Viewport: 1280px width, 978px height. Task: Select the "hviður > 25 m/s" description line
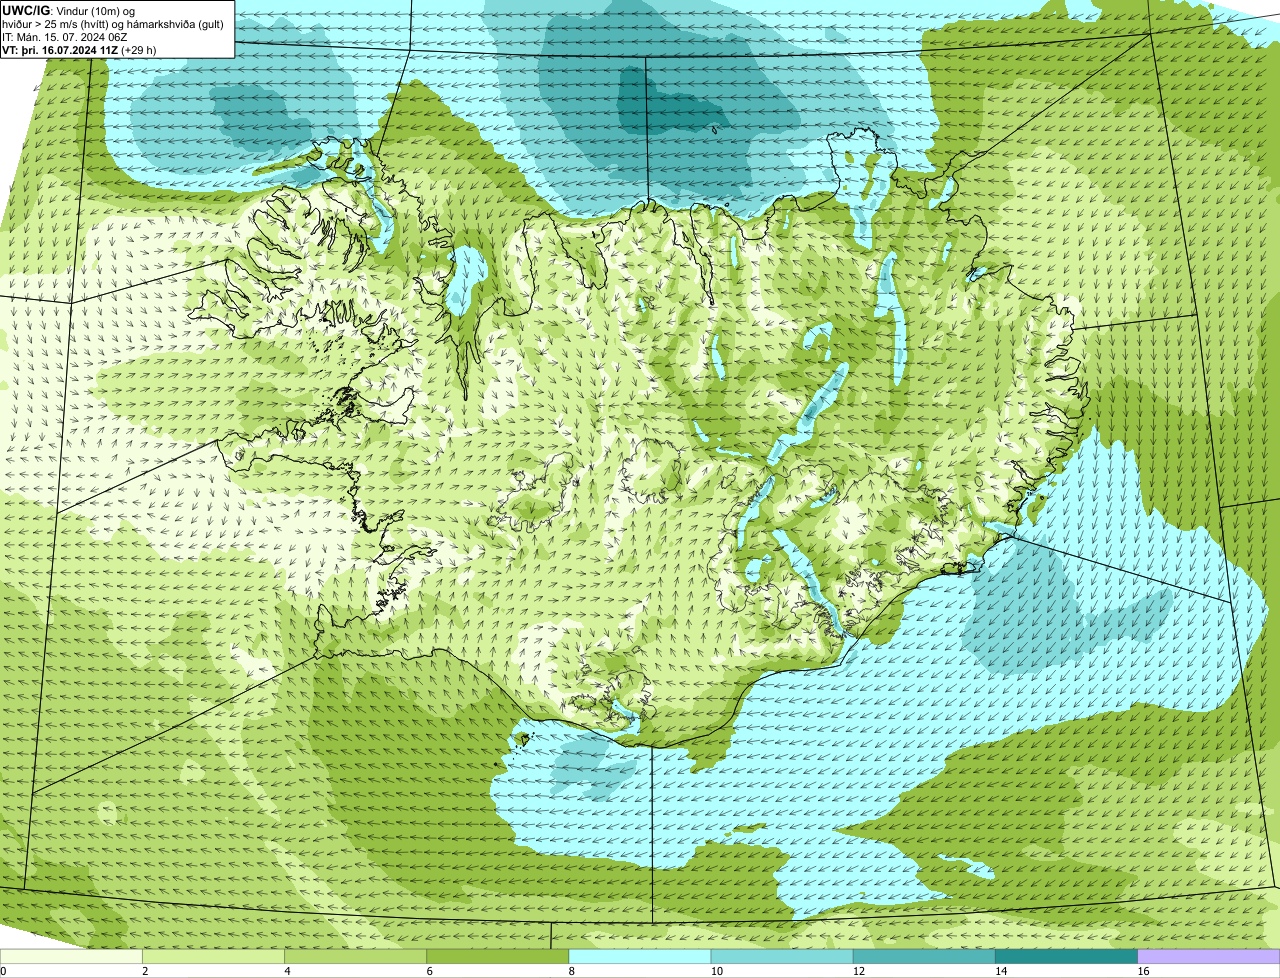tap(113, 24)
